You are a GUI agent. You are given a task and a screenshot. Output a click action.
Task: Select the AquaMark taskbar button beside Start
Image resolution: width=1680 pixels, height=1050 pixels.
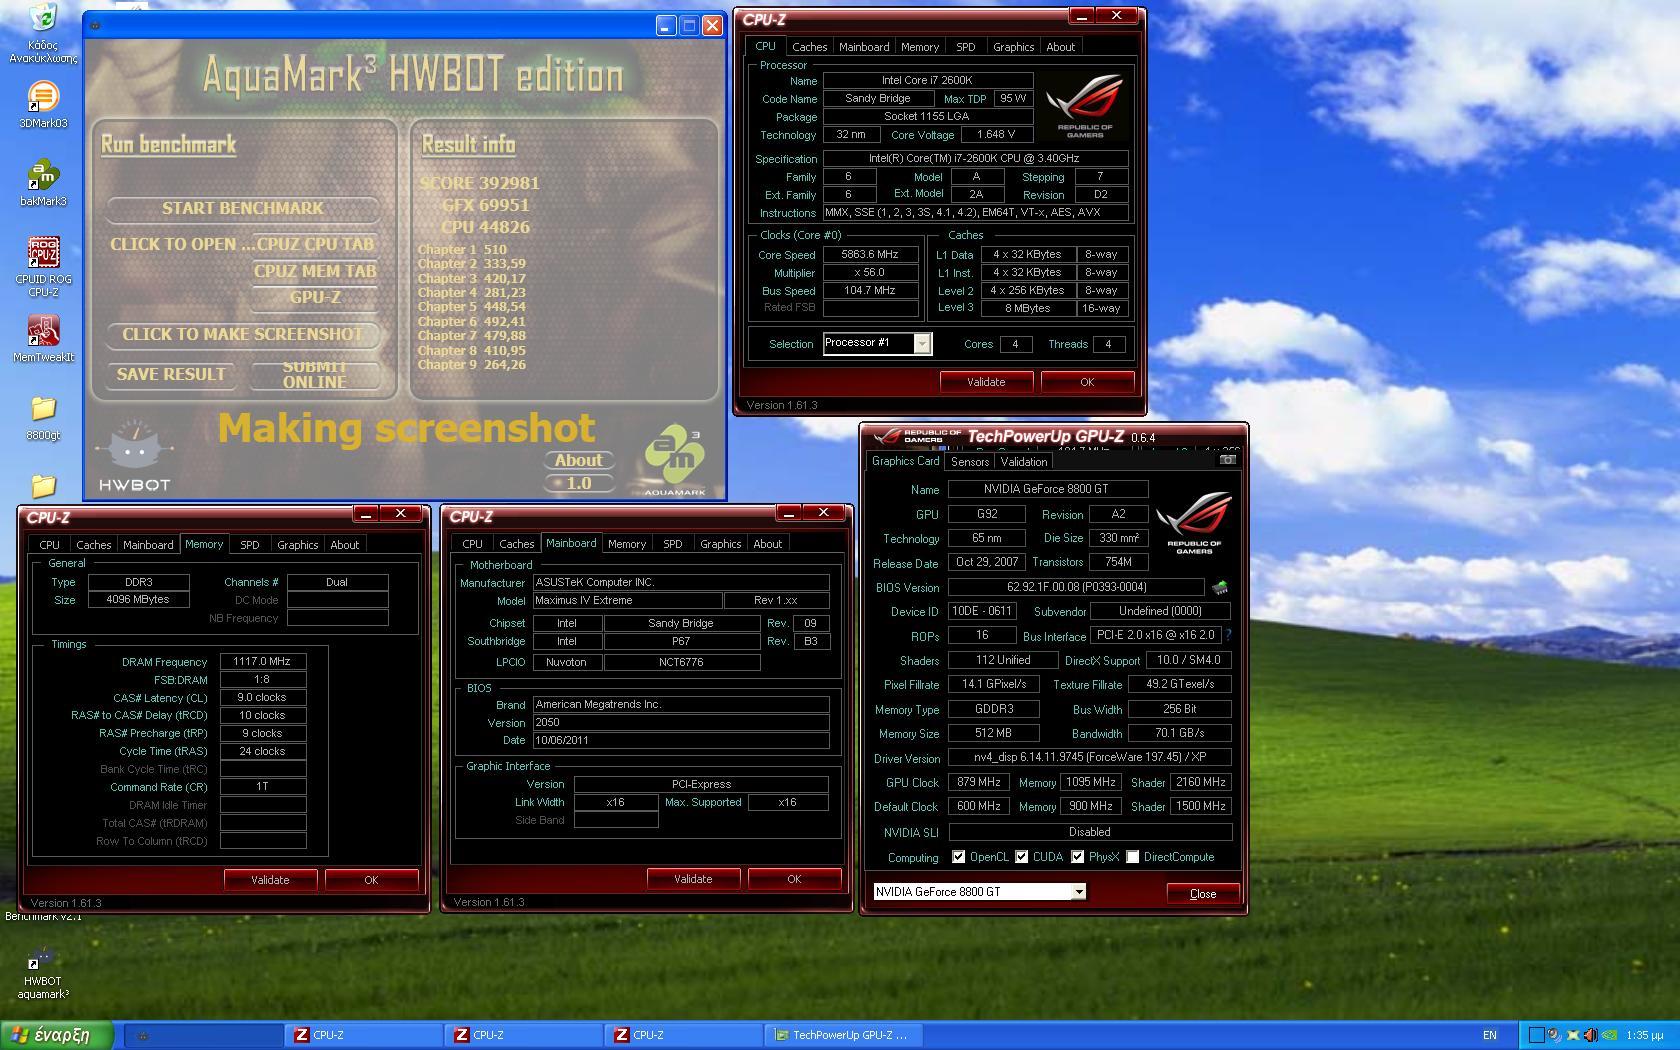205,1035
